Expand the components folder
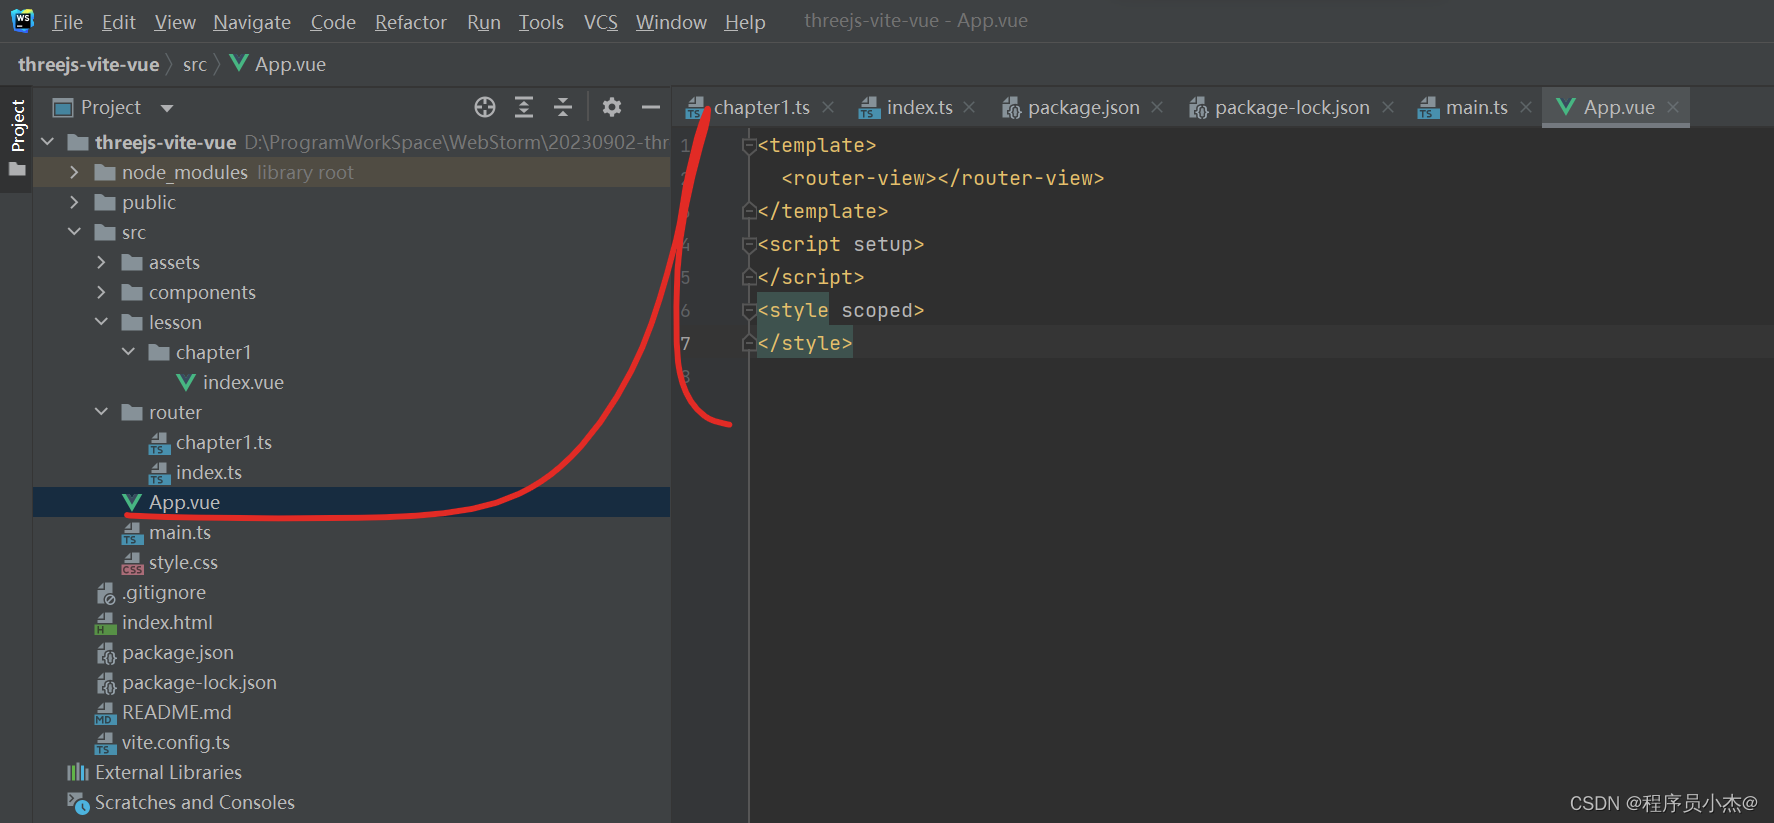 101,292
